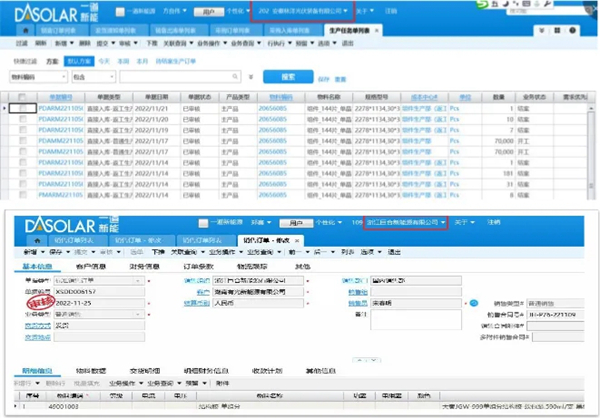Click the home icon tab in top window
The width and height of the screenshot is (600, 418).
pos(25,32)
